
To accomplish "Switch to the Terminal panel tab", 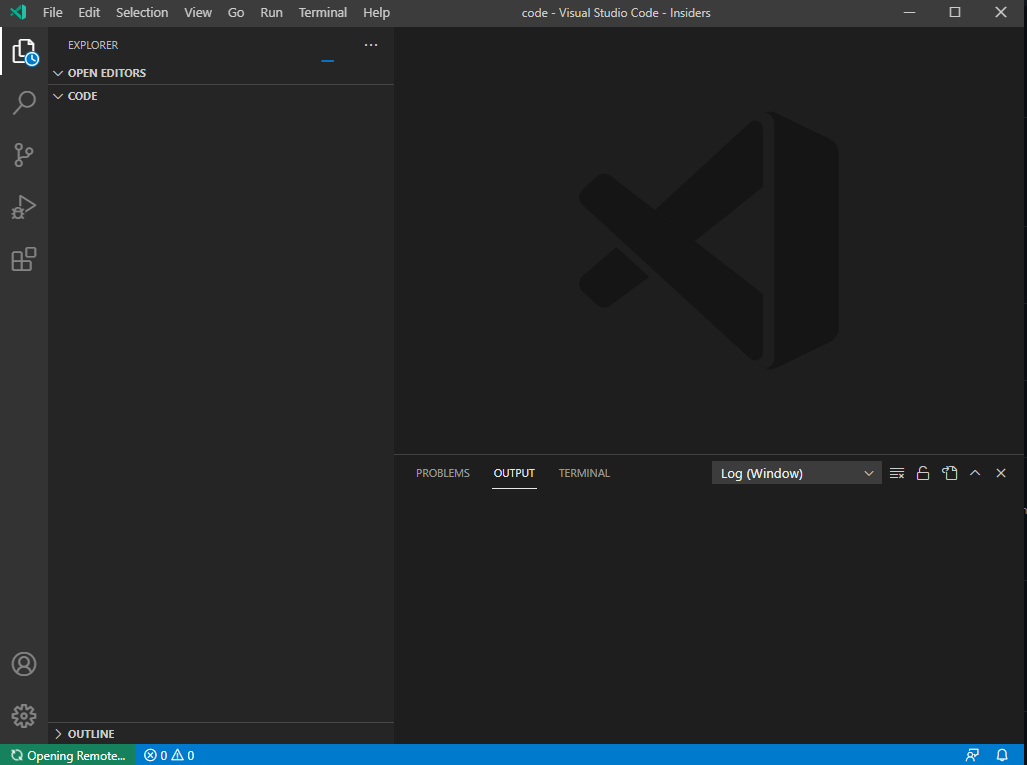I will point(584,473).
